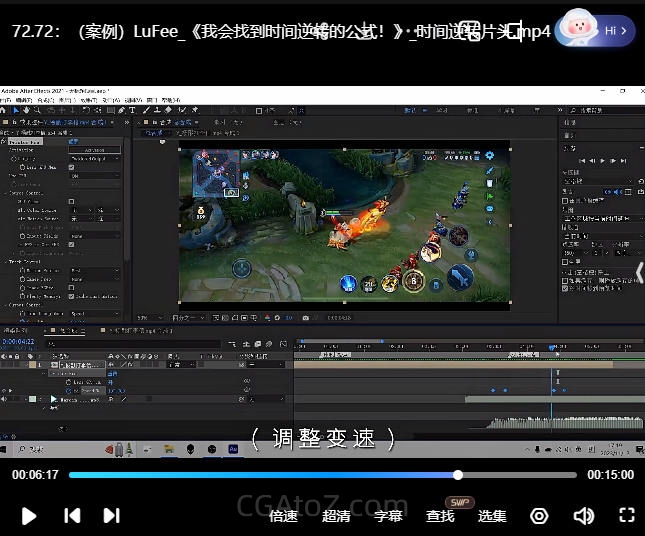The width and height of the screenshot is (645, 536).
Task: Click the small window icon in the title bar
Action: pyautogui.click(x=473, y=32)
